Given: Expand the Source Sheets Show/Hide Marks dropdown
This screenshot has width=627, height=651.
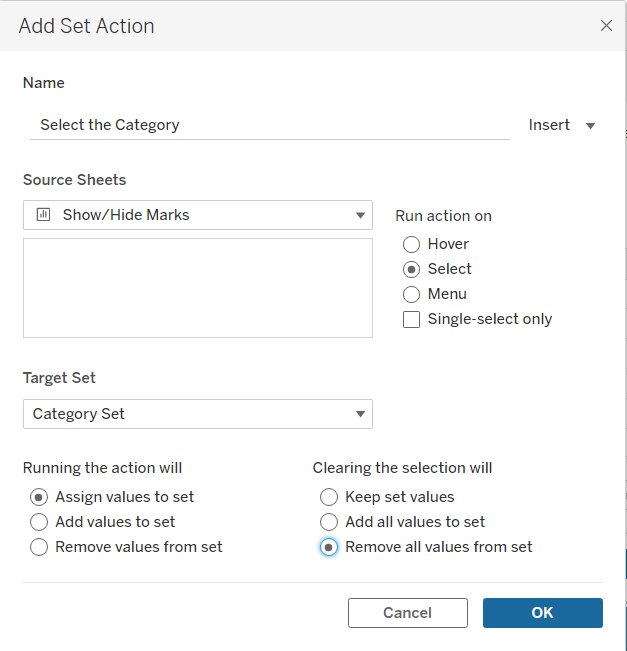Looking at the screenshot, I should pyautogui.click(x=360, y=215).
